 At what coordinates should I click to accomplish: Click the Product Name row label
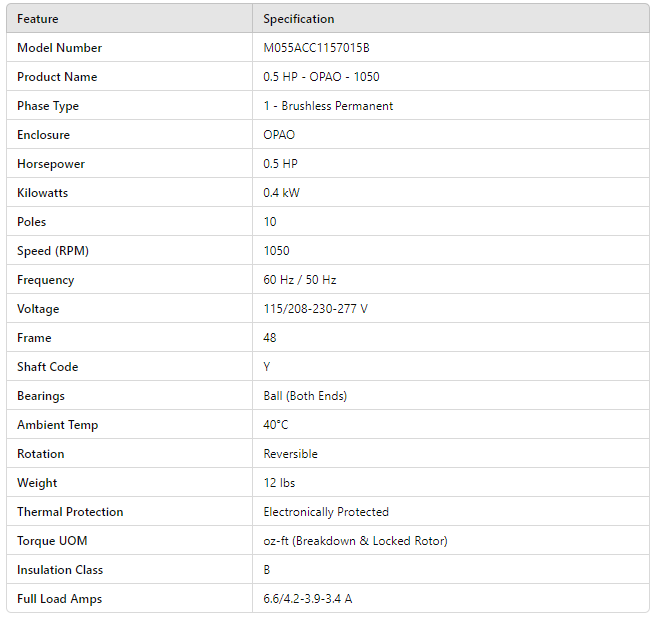[x=57, y=77]
